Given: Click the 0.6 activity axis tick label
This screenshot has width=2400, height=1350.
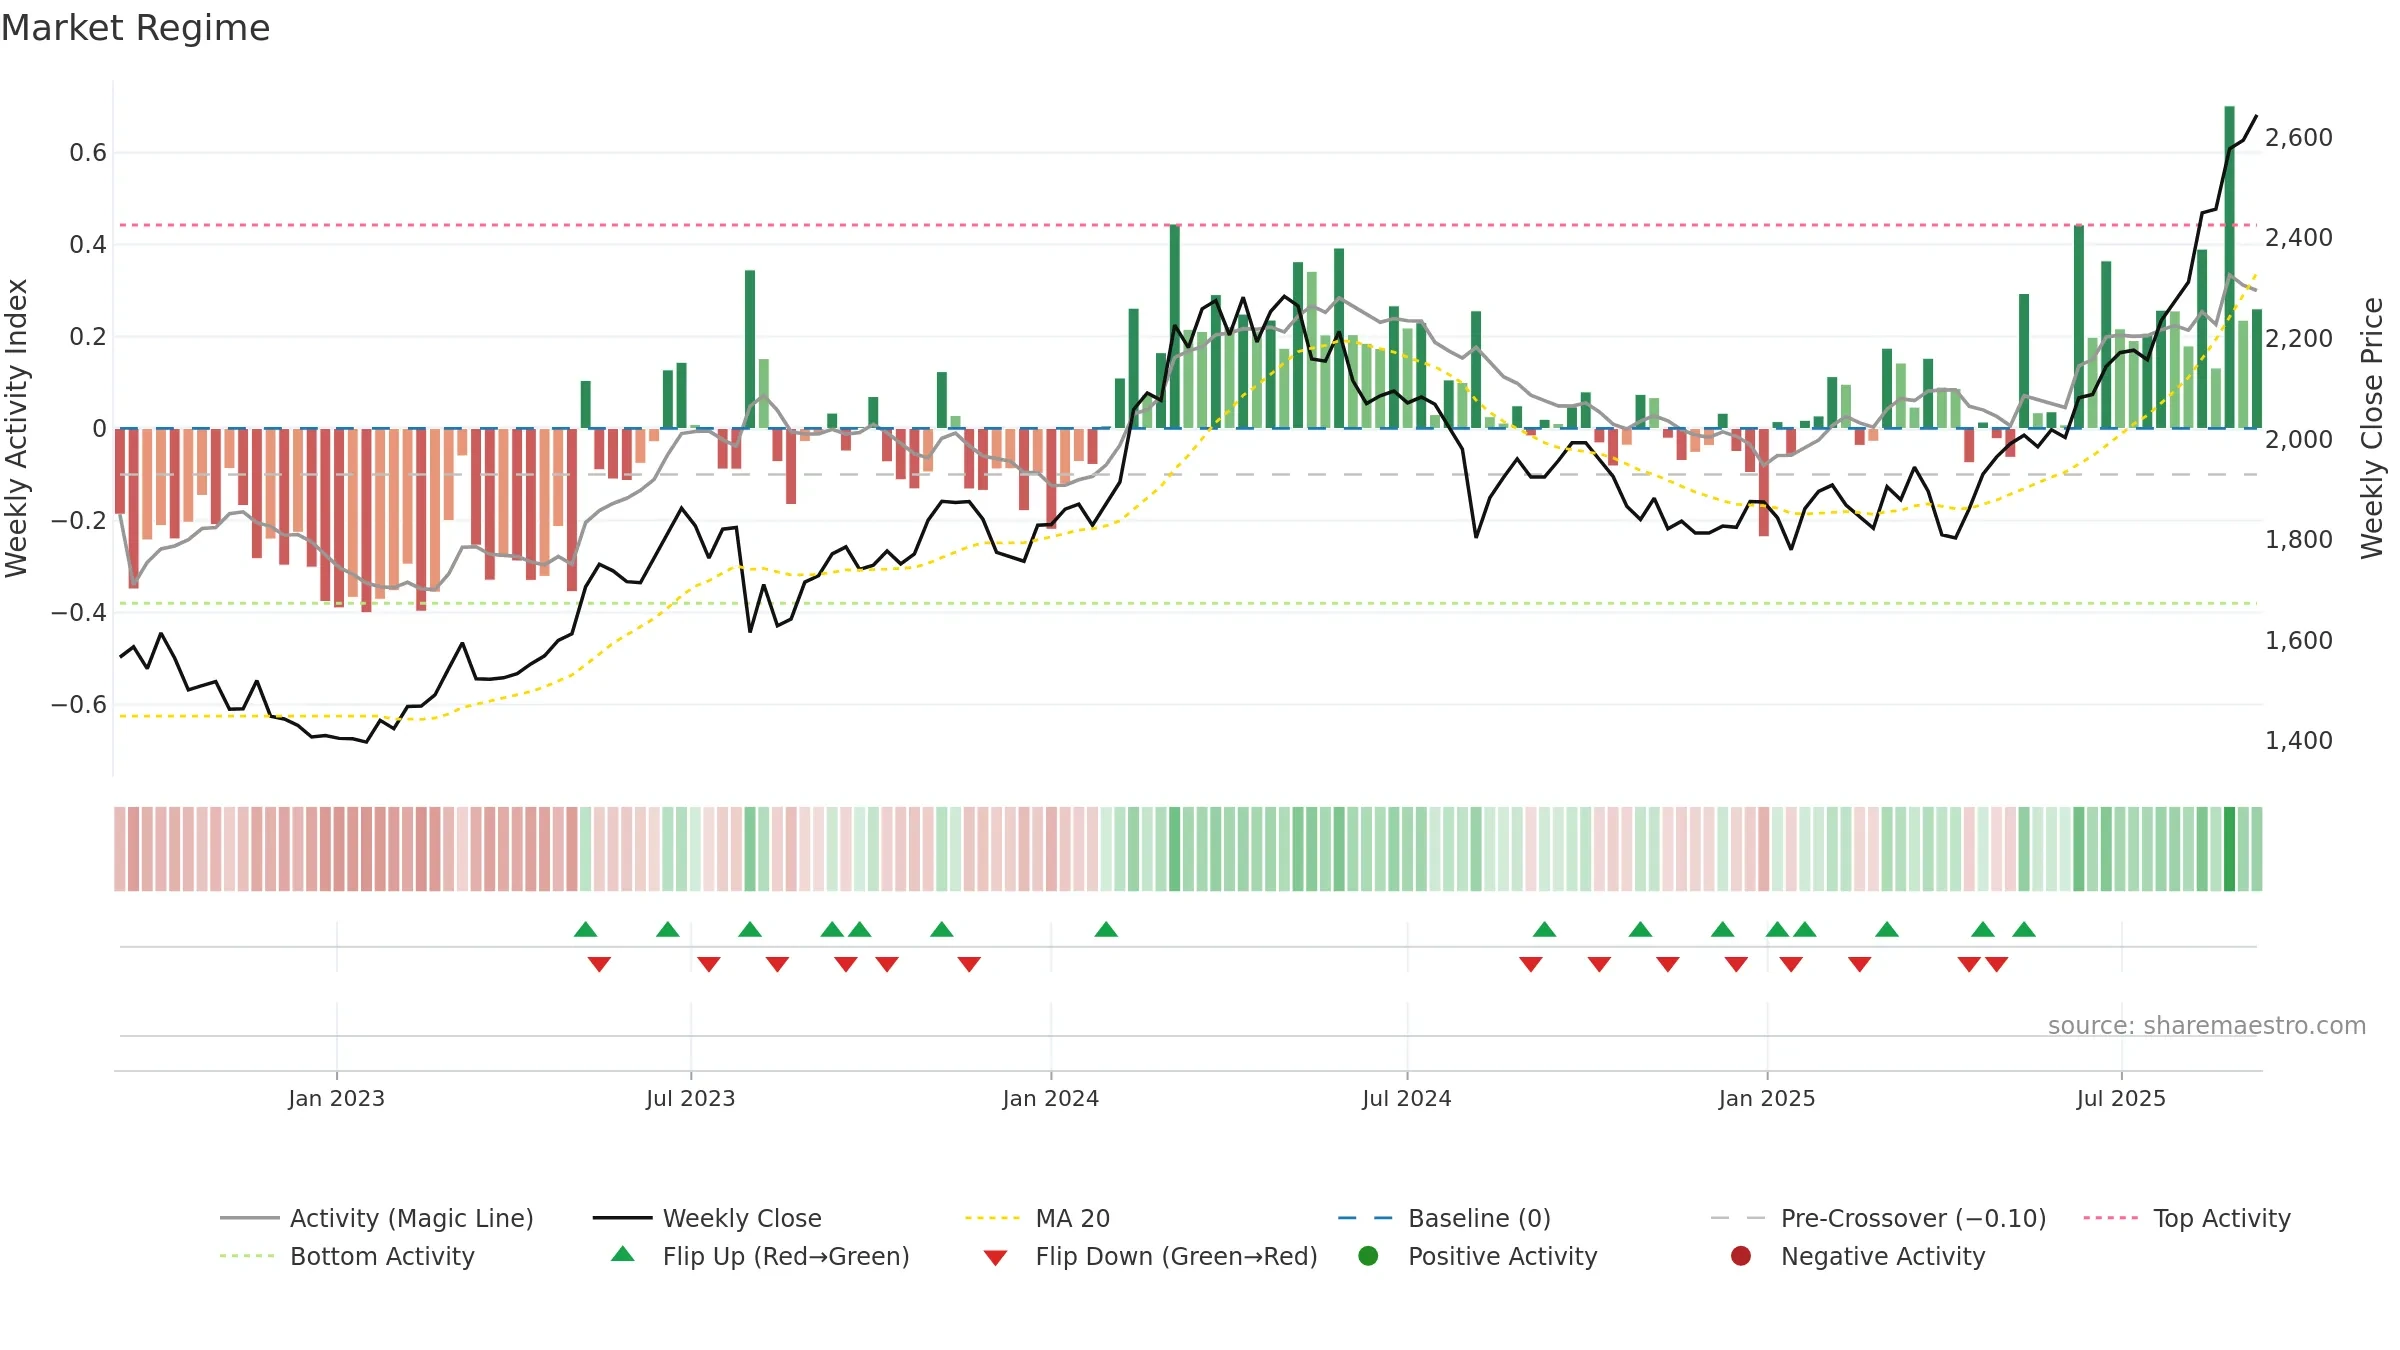Looking at the screenshot, I should pos(88,153).
